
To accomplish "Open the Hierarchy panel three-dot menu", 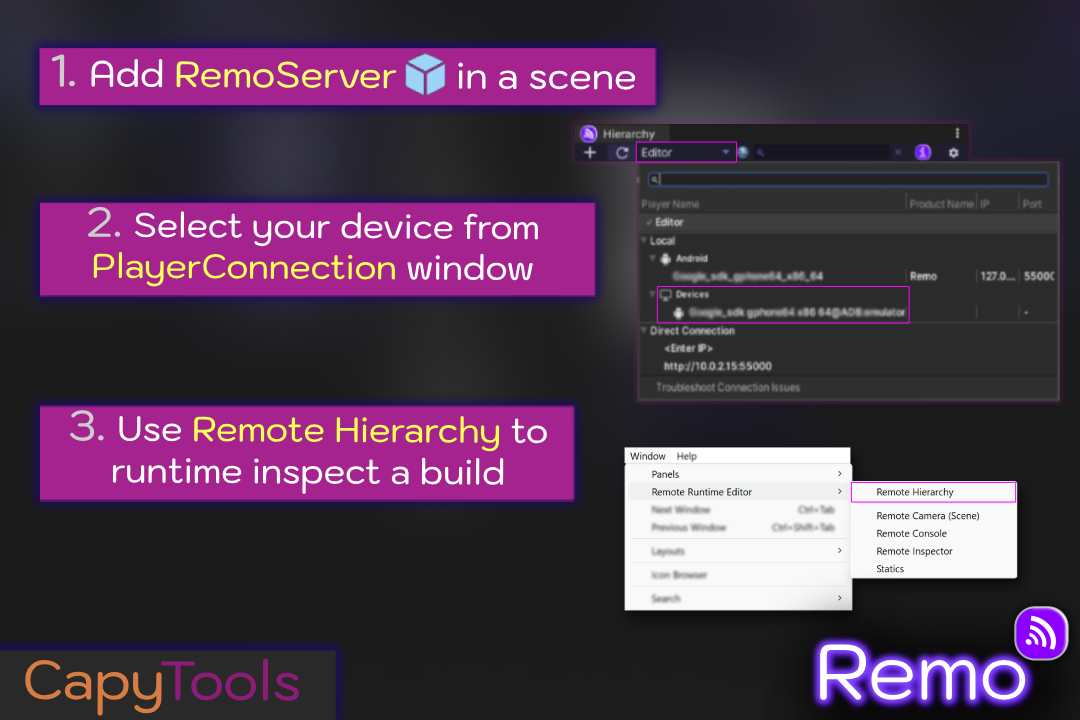I will point(957,133).
